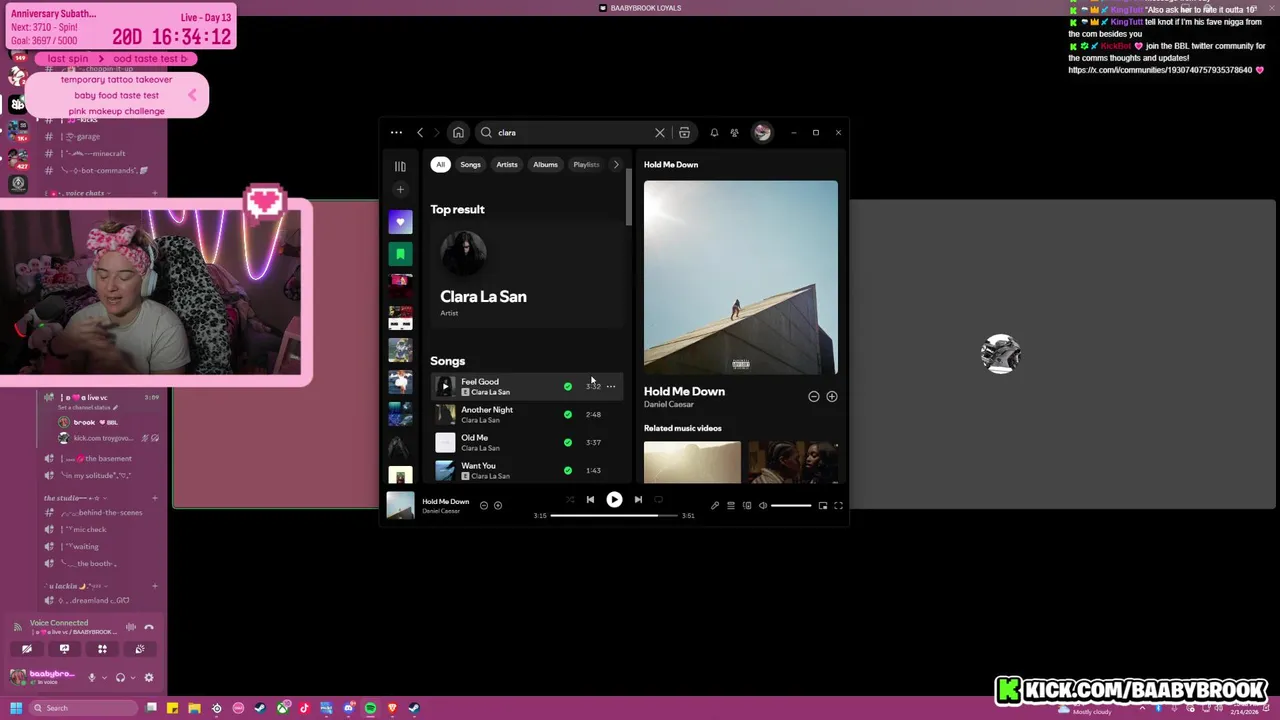This screenshot has height=720, width=1280.
Task: Select the song Want You
Action: point(527,470)
